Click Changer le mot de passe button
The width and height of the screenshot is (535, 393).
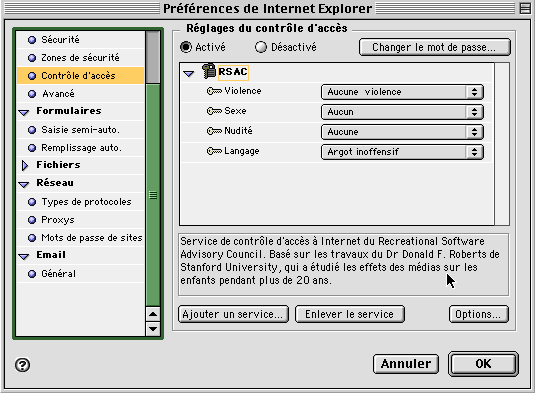(x=435, y=47)
